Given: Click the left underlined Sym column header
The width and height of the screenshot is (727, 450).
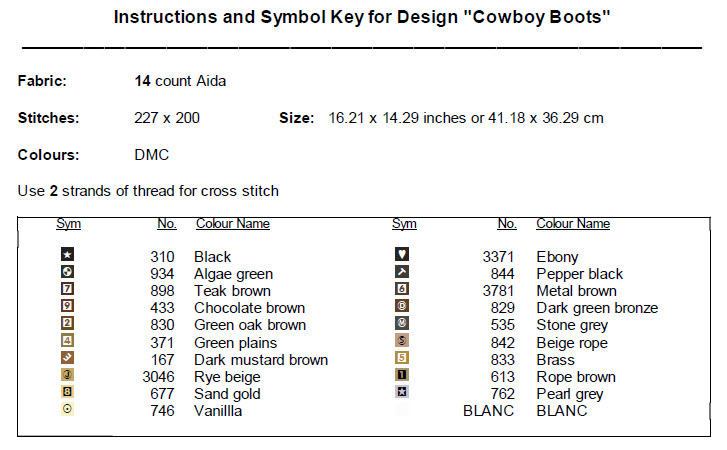Looking at the screenshot, I should (68, 224).
